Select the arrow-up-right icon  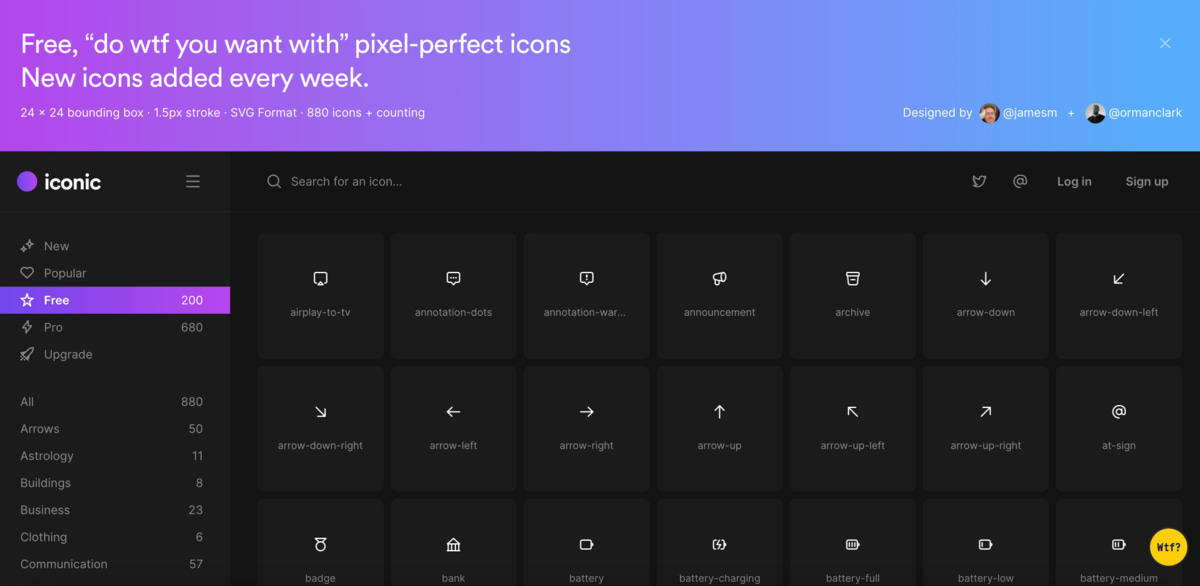[985, 428]
